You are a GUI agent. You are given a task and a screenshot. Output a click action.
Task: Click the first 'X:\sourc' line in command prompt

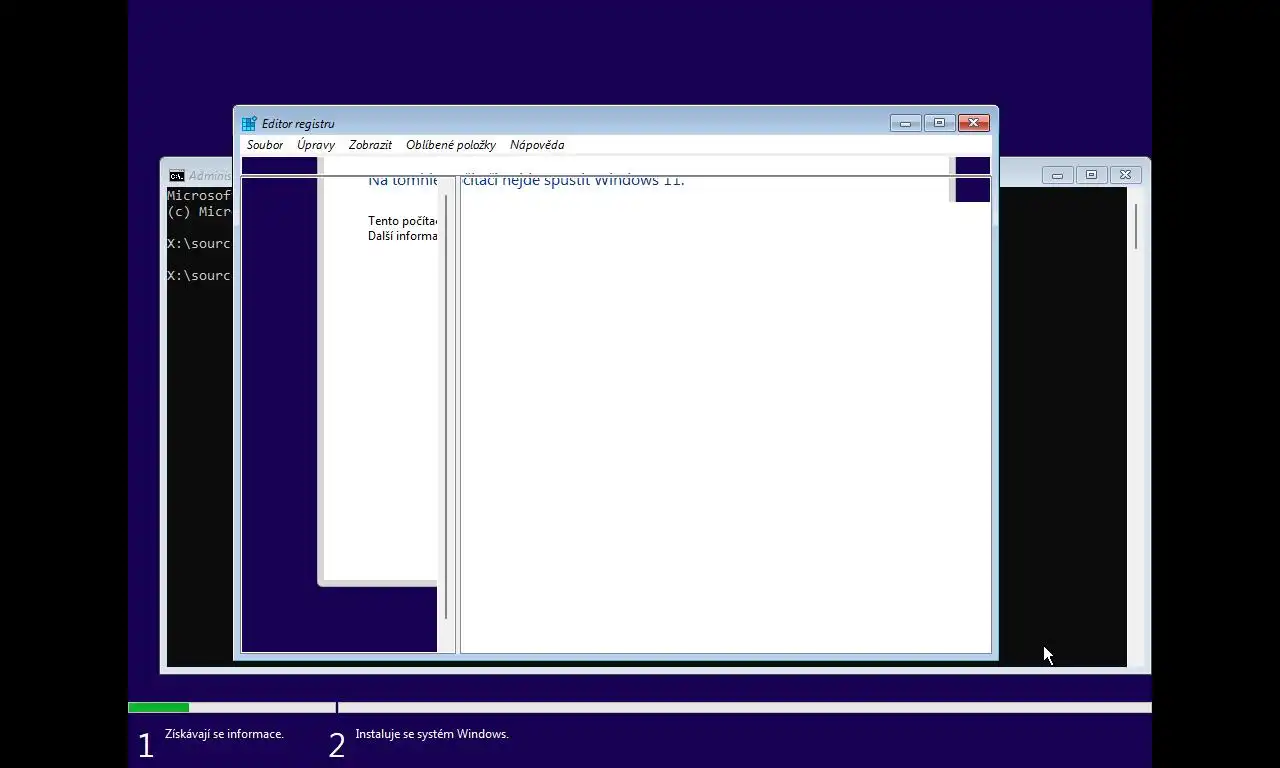(x=199, y=244)
